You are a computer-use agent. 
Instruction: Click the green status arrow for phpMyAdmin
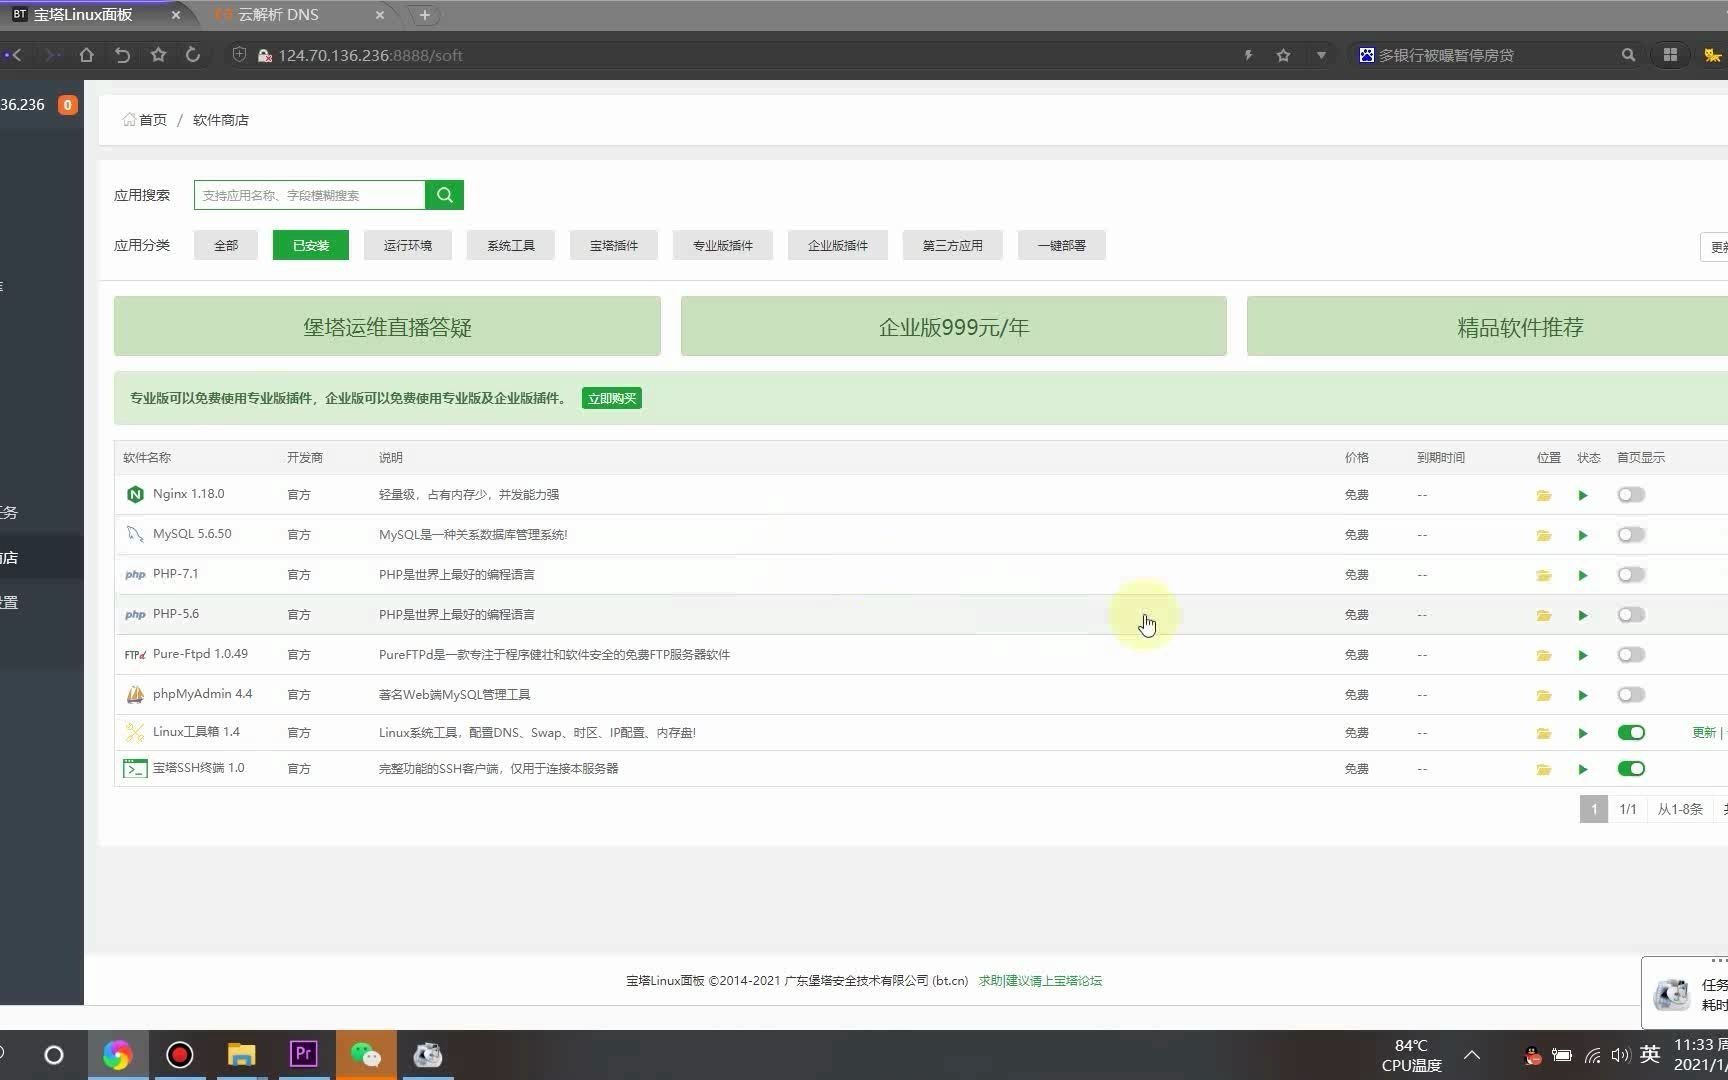(x=1583, y=695)
